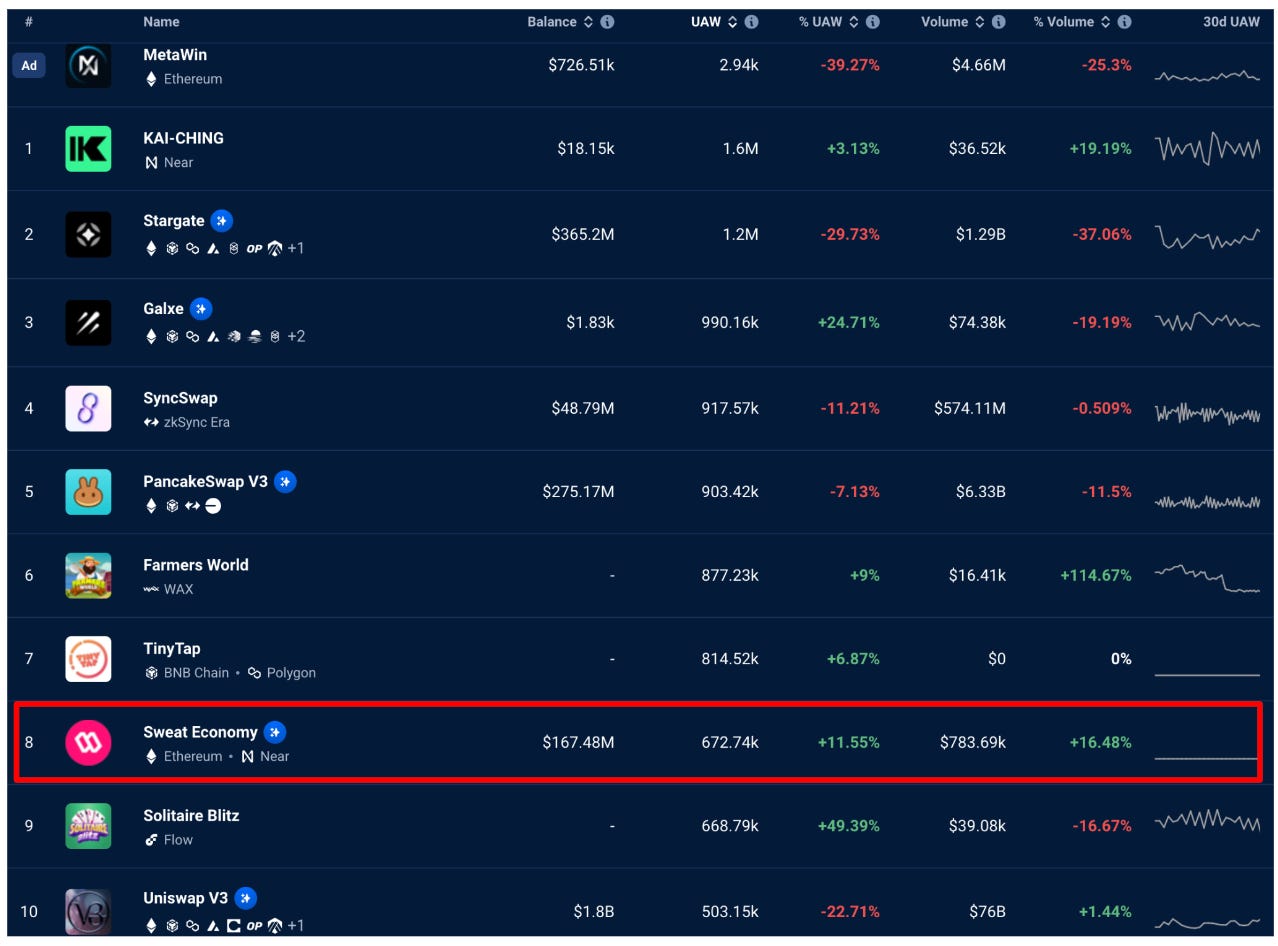Click the verified badge next to Stargate
1278x946 pixels.
click(222, 221)
